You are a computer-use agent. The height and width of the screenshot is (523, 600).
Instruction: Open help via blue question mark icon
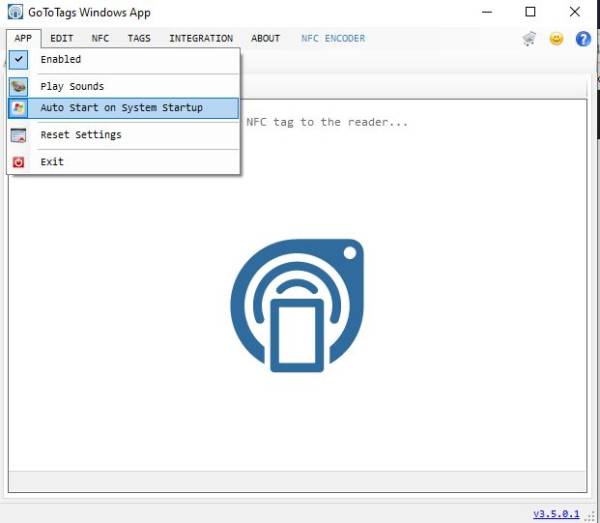583,39
